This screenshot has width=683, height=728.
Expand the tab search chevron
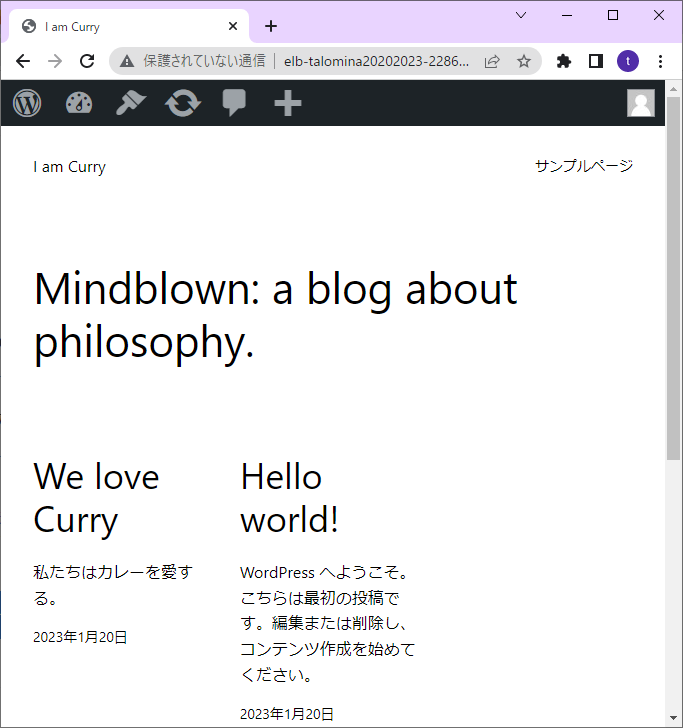pyautogui.click(x=521, y=15)
